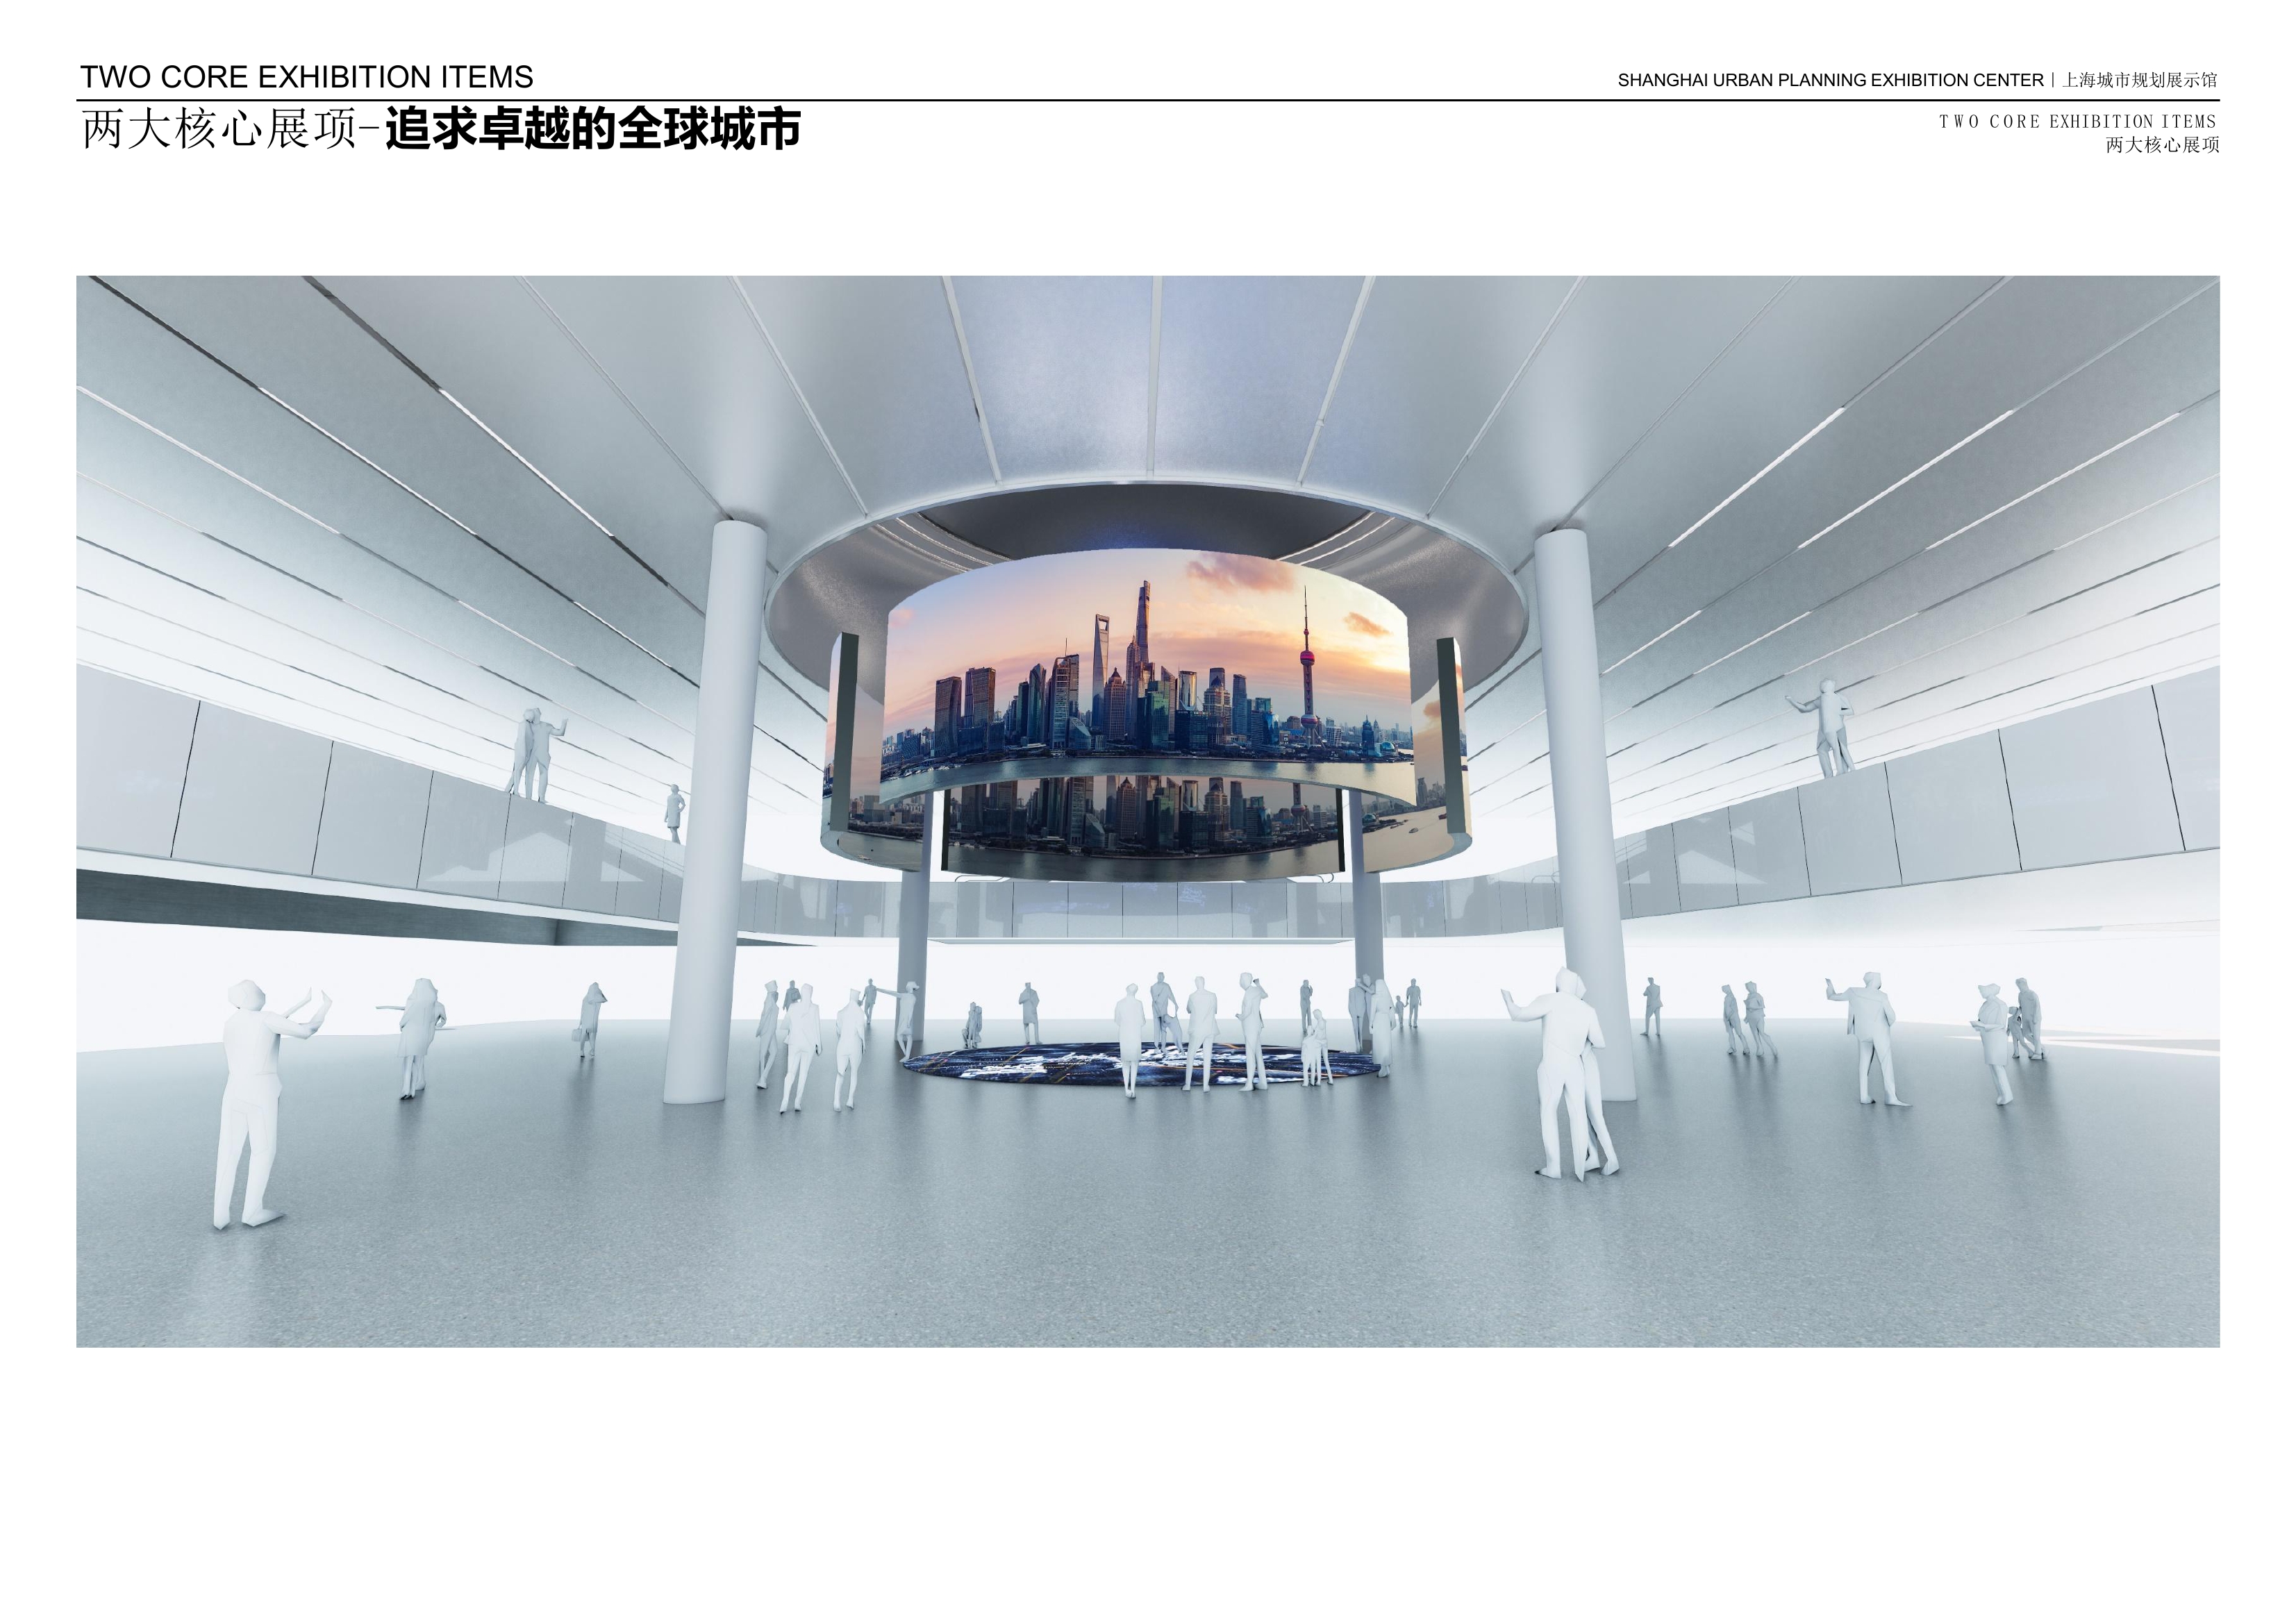Click the 上海城市规划展示馆 header text

[x=2140, y=80]
